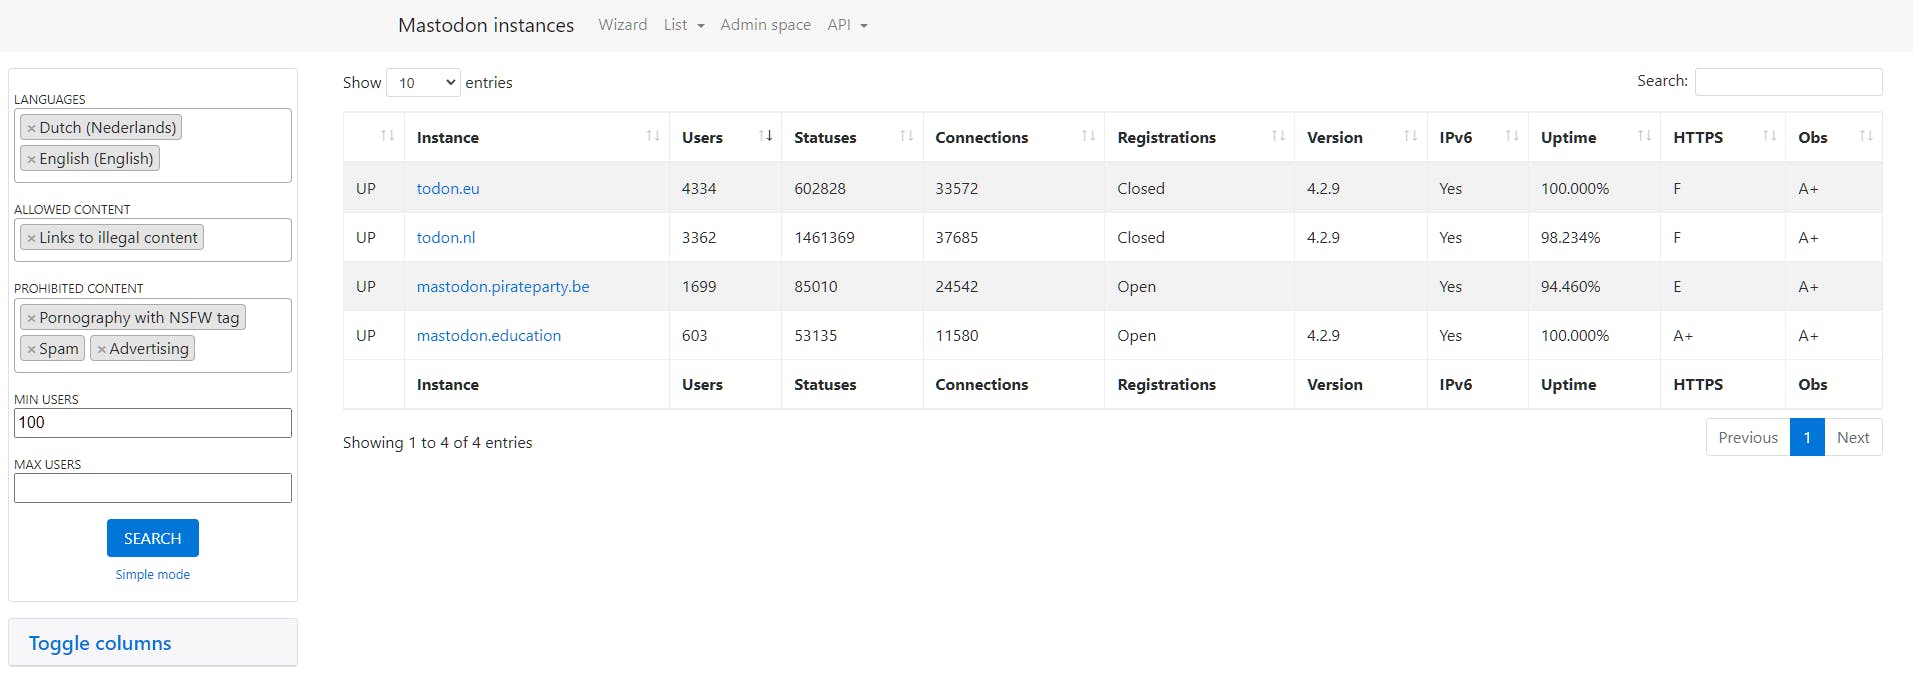Viewport: 1913px width, 675px height.
Task: Remove the Links to illegal content tag
Action: [x=32, y=238]
